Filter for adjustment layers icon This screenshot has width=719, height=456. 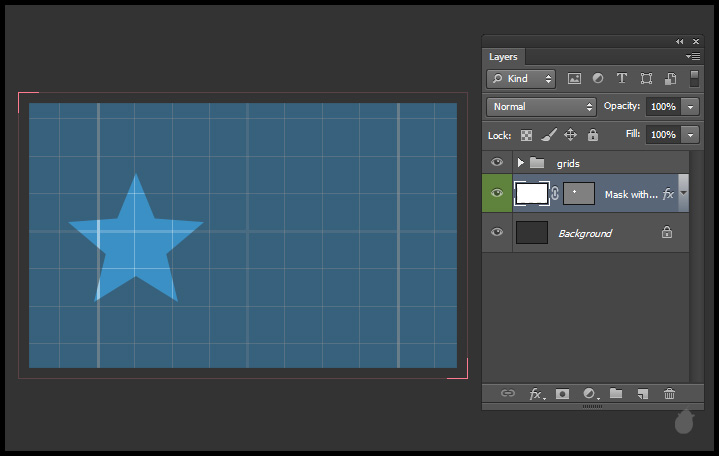pos(598,78)
